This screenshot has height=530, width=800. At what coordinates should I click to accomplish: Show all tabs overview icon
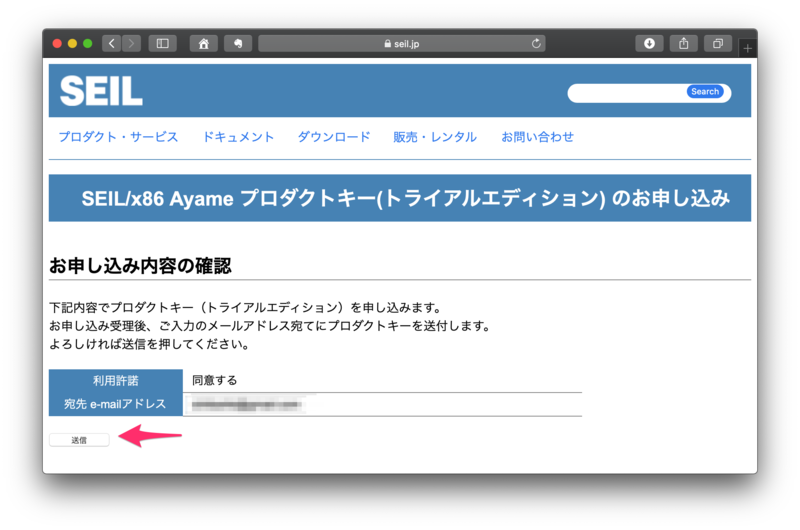tap(718, 43)
